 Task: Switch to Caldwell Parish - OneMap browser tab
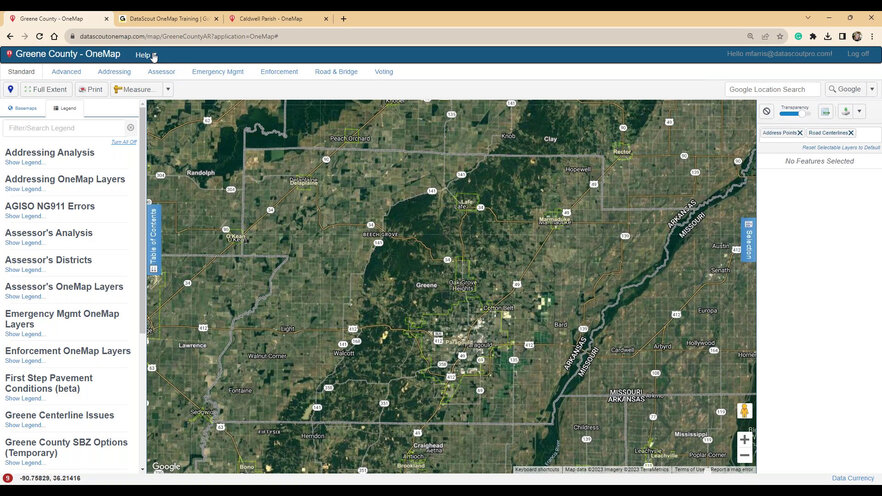click(278, 19)
